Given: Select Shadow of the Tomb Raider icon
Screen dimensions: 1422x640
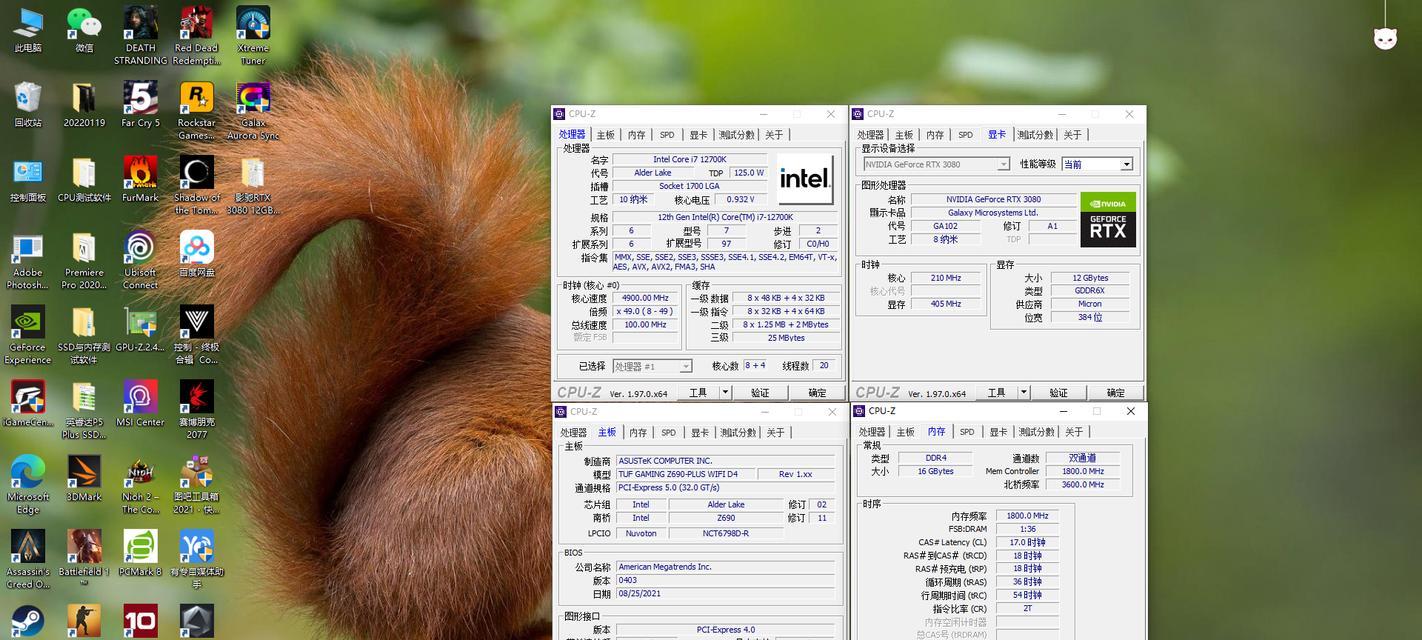Looking at the screenshot, I should (196, 186).
